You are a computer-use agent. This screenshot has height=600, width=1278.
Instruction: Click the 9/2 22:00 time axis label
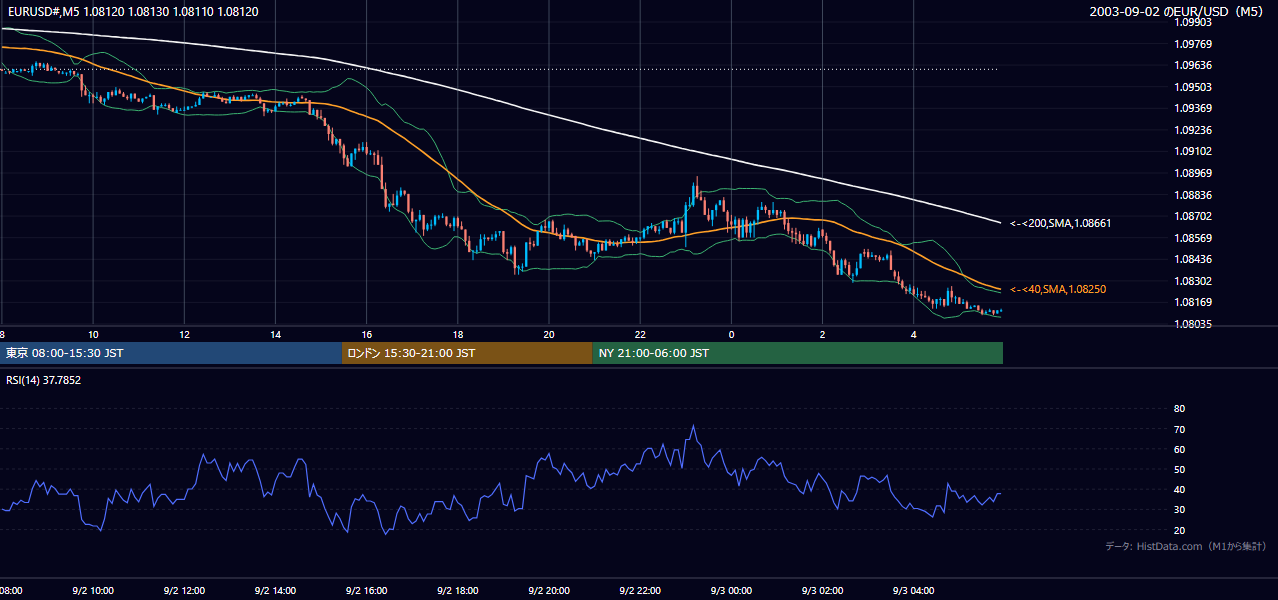640,591
